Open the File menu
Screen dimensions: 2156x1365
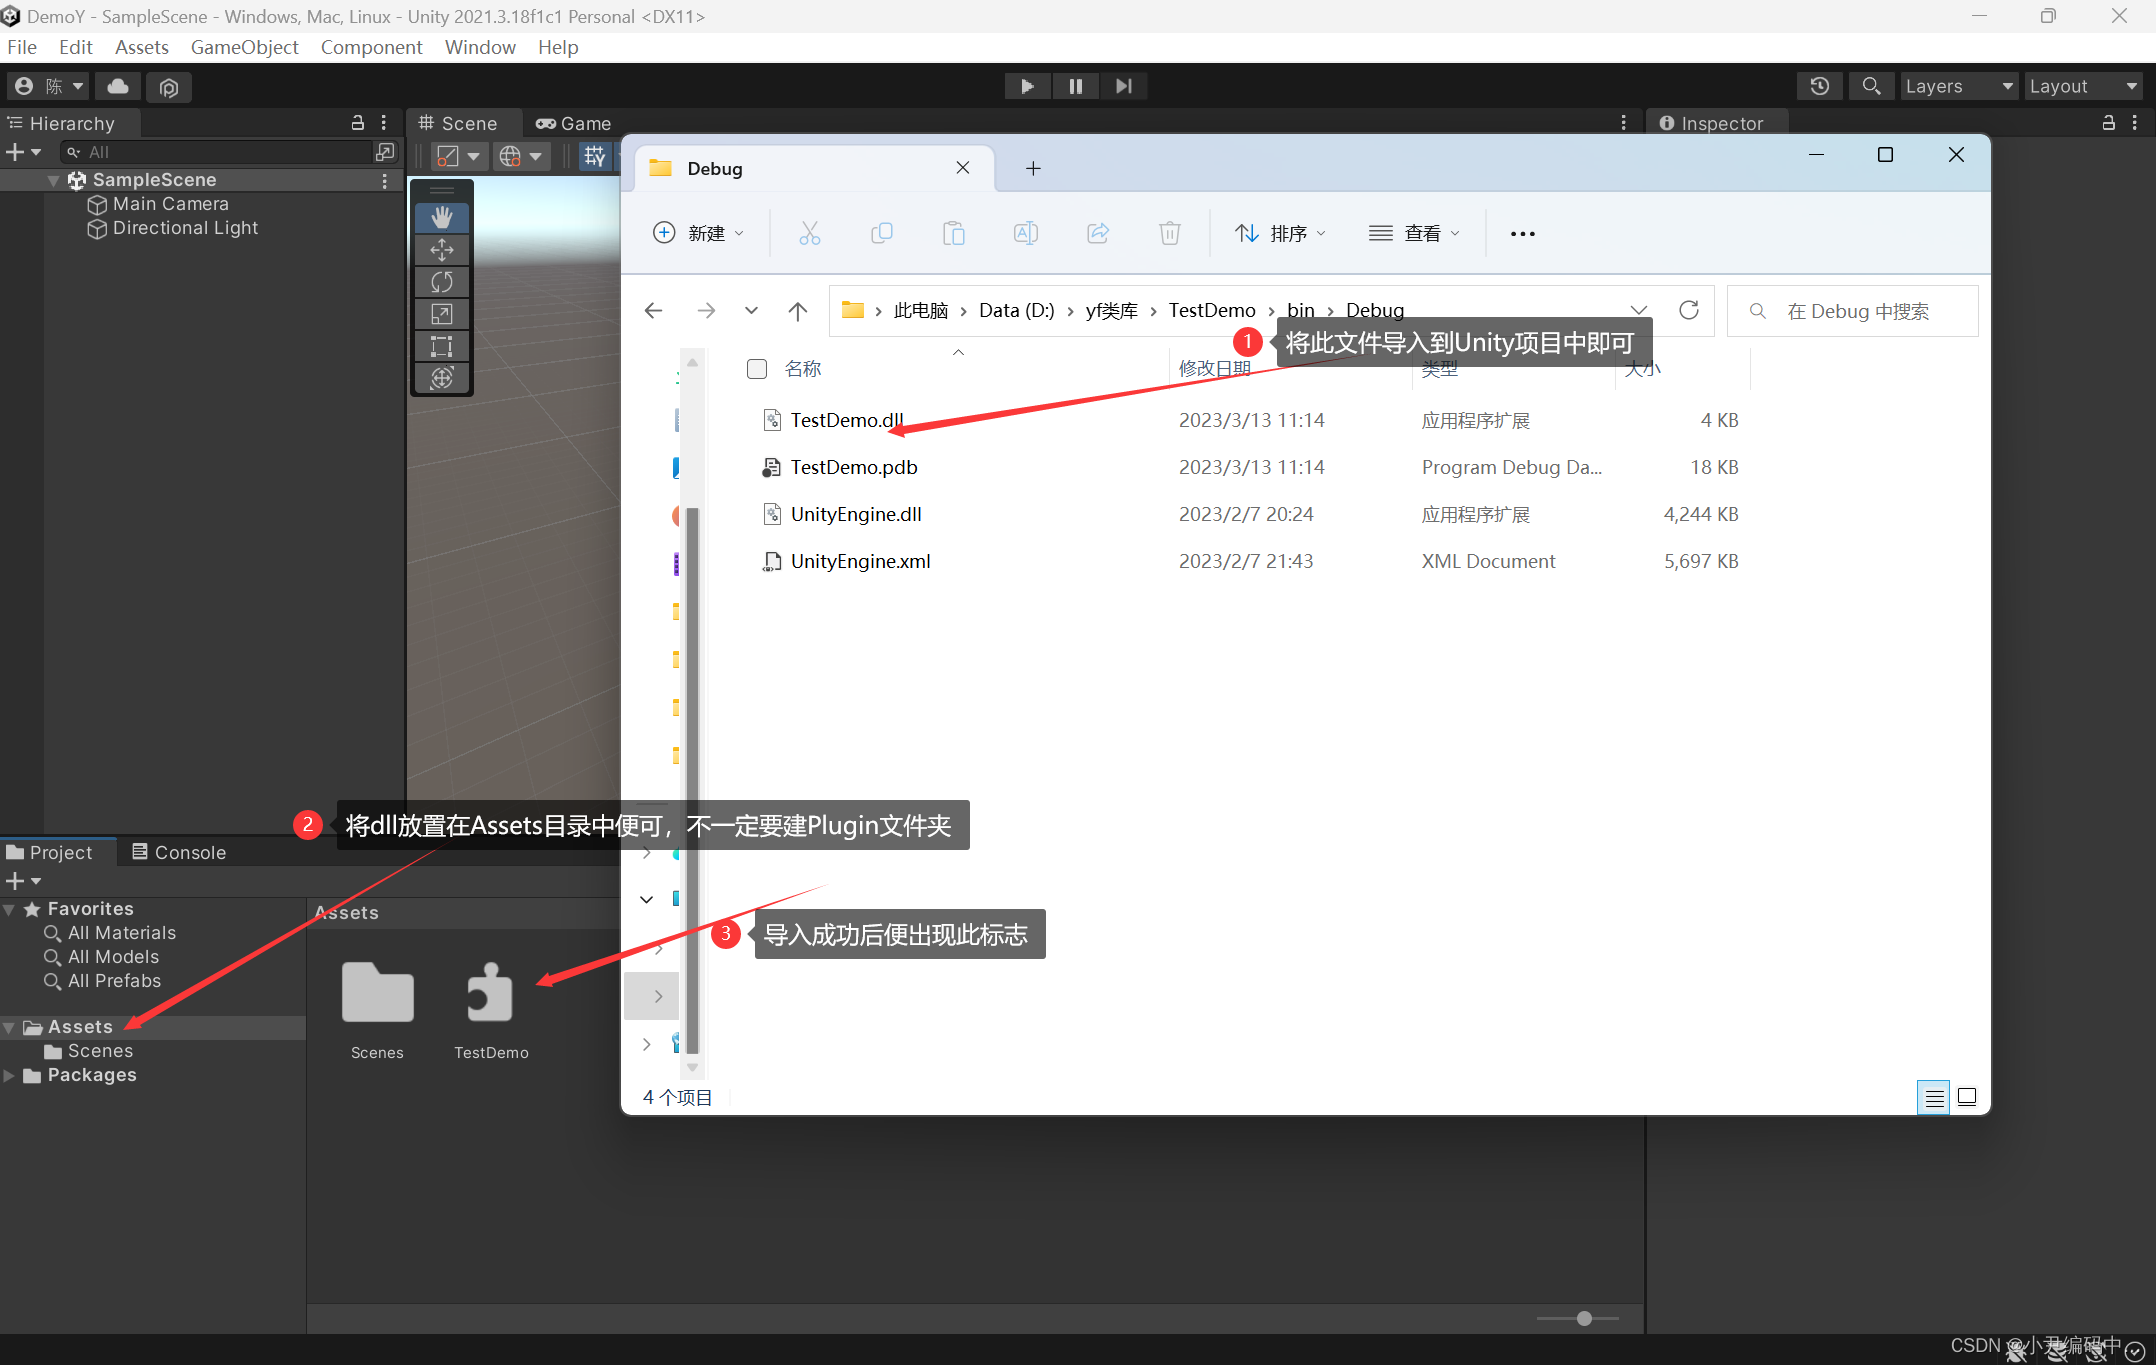point(22,47)
